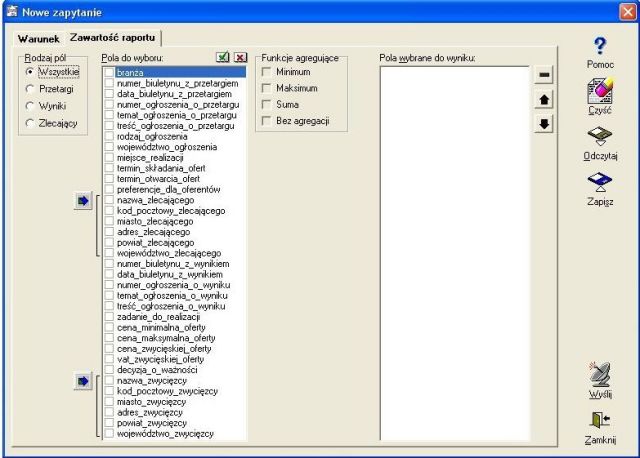Select the treść_ogłoszenia_o_wyniku row
This screenshot has width=640, height=458.
tap(175, 306)
